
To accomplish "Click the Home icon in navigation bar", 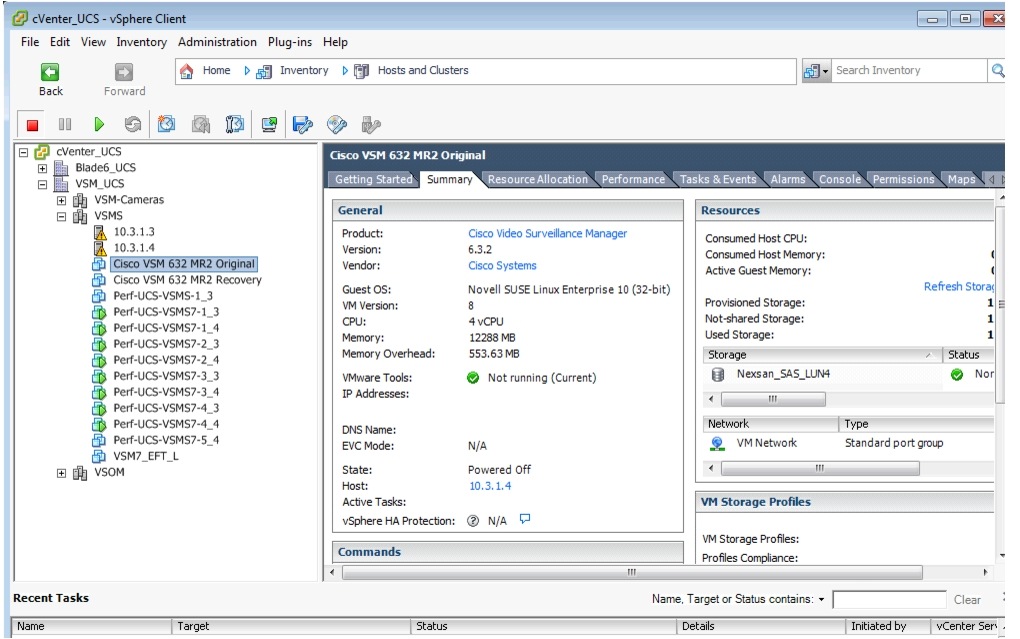I will coord(186,71).
